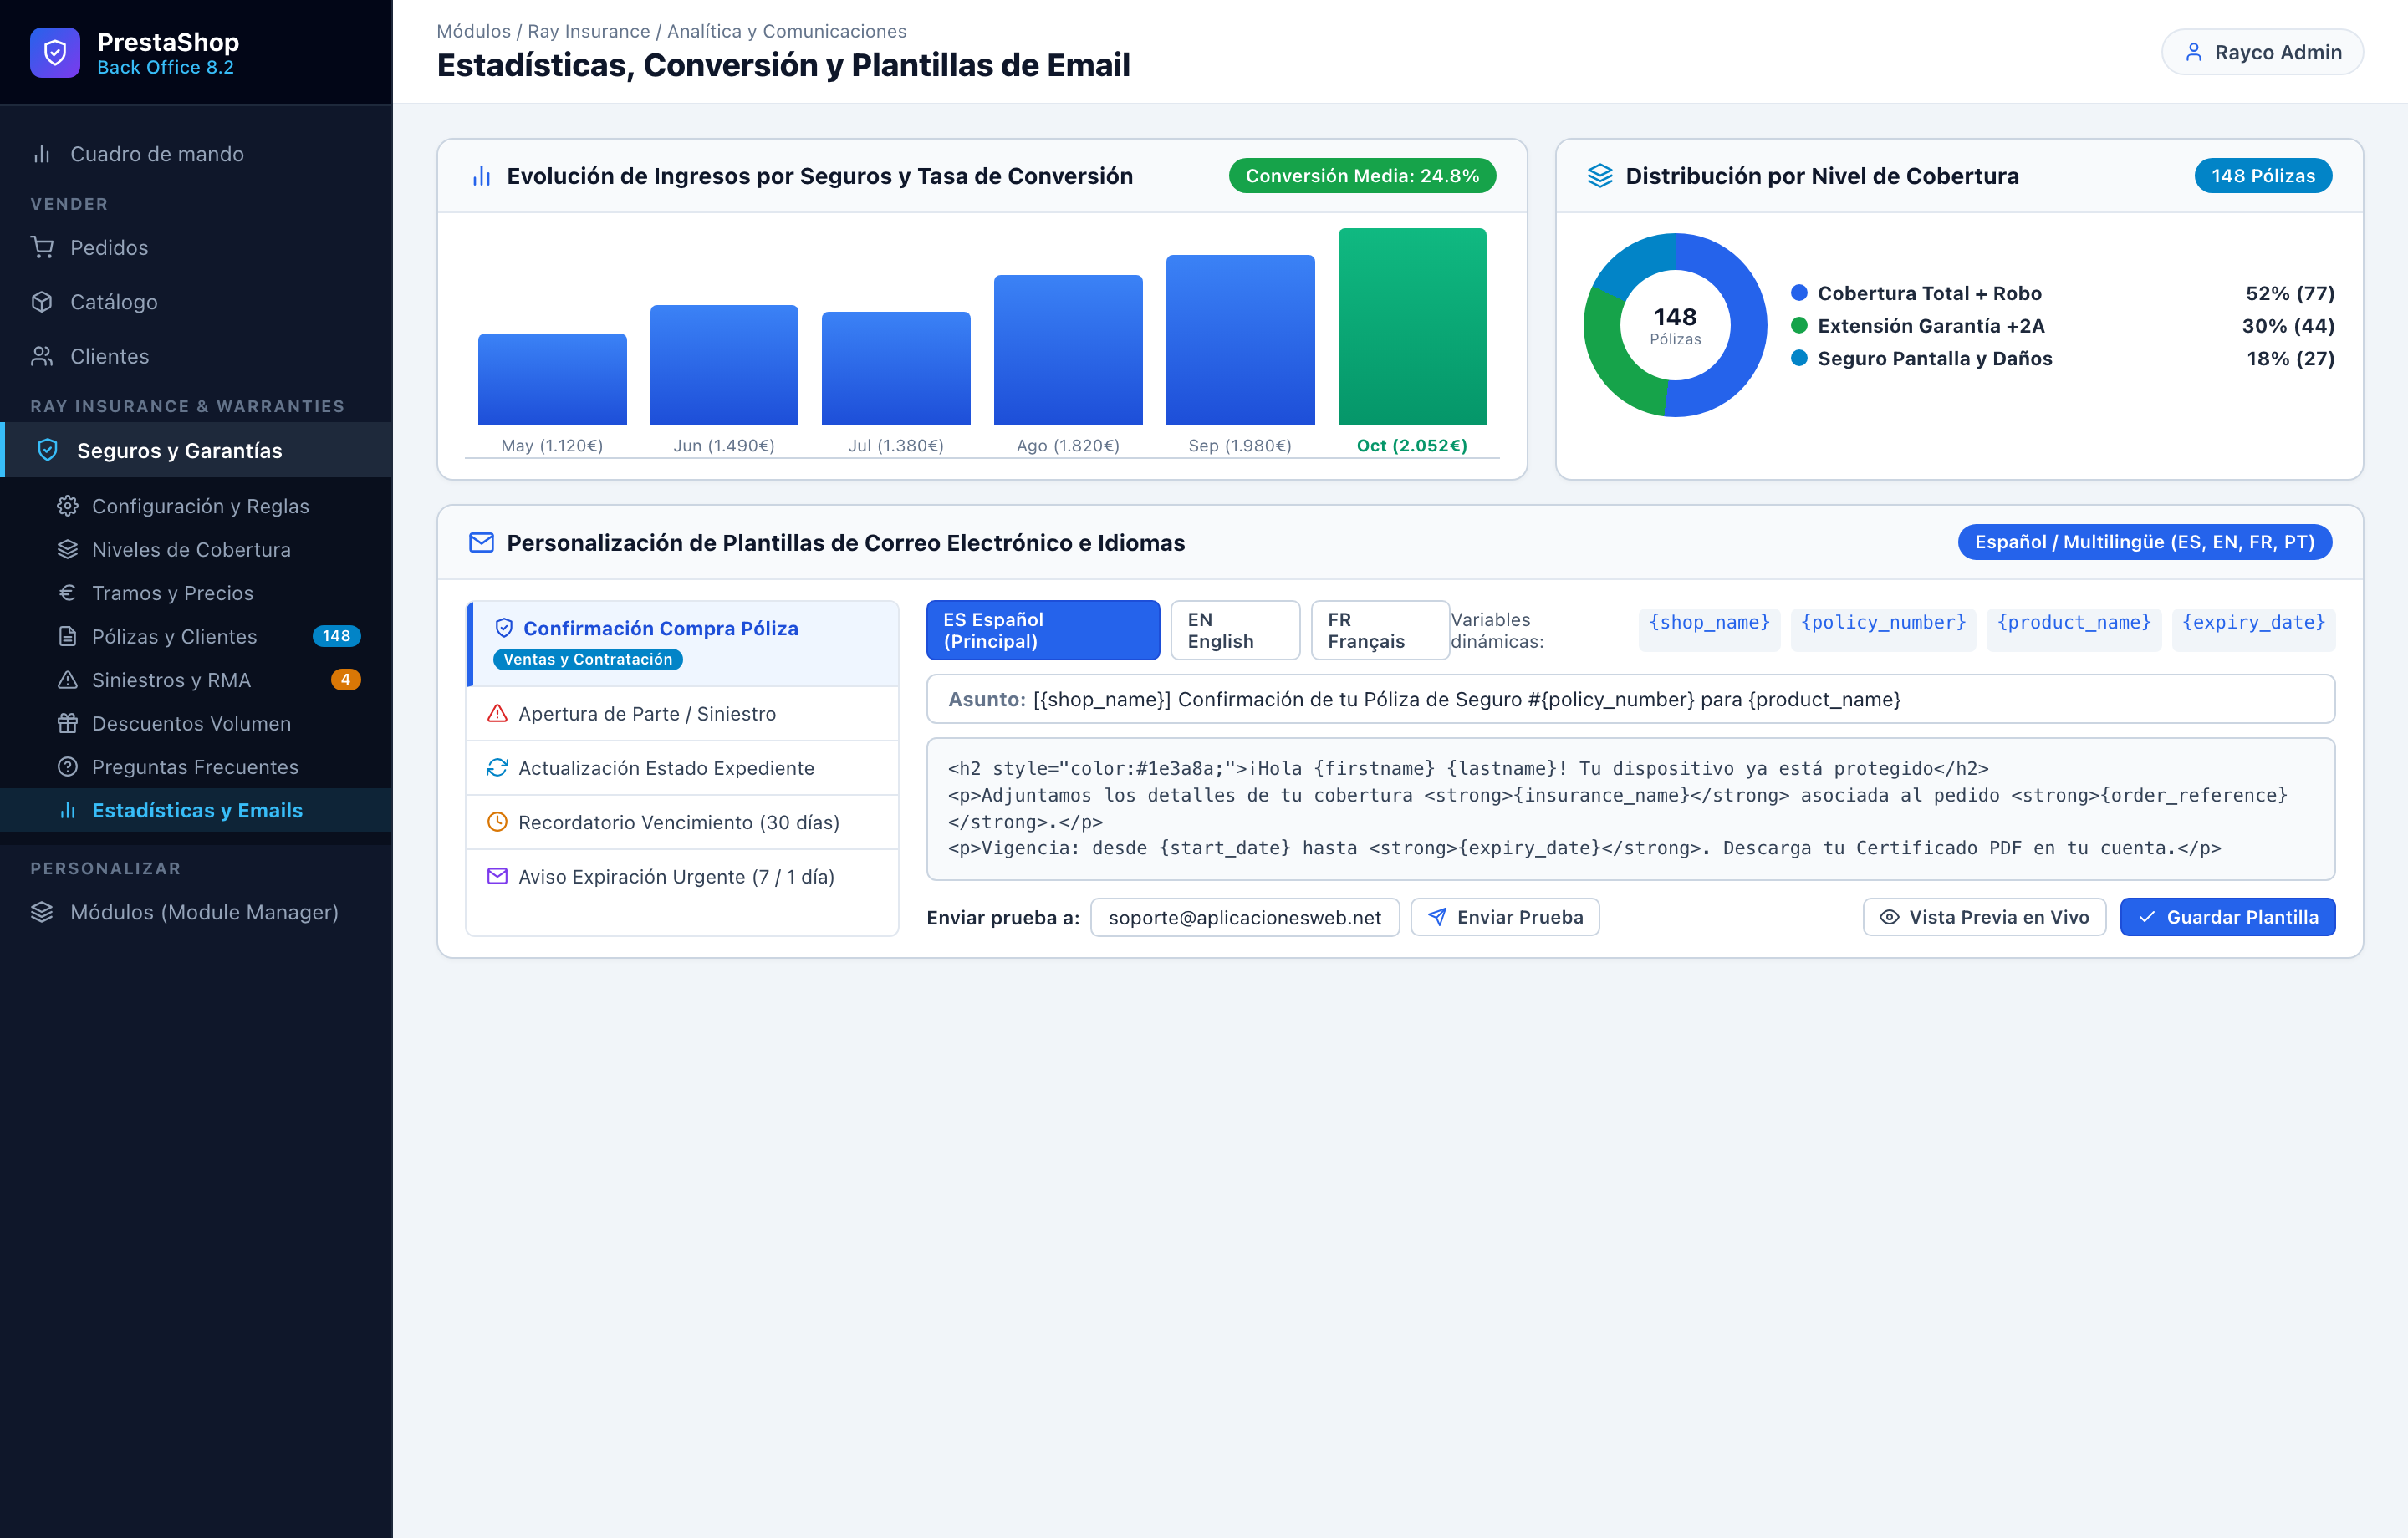This screenshot has height=1538, width=2408.
Task: Click the red alert icon for Apertura de Parte
Action: [x=497, y=713]
